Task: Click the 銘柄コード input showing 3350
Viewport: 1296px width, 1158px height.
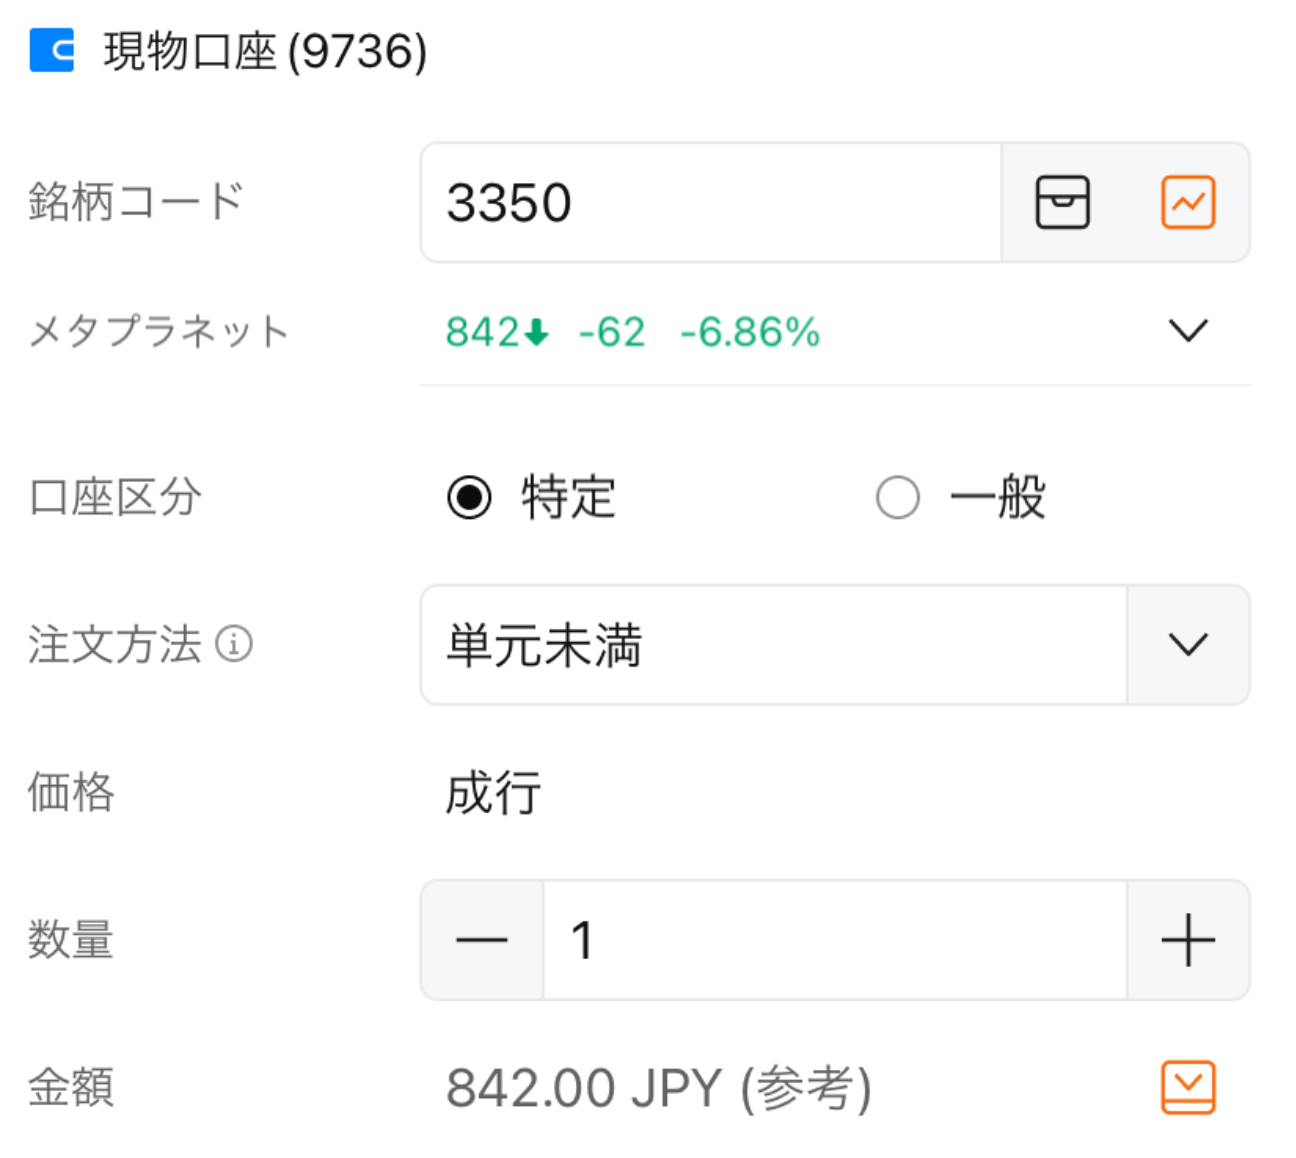Action: (710, 202)
